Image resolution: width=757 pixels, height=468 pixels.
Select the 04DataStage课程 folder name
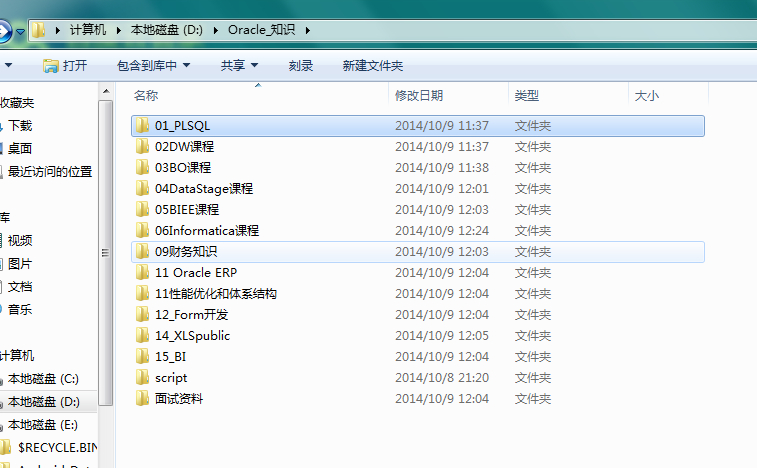204,188
